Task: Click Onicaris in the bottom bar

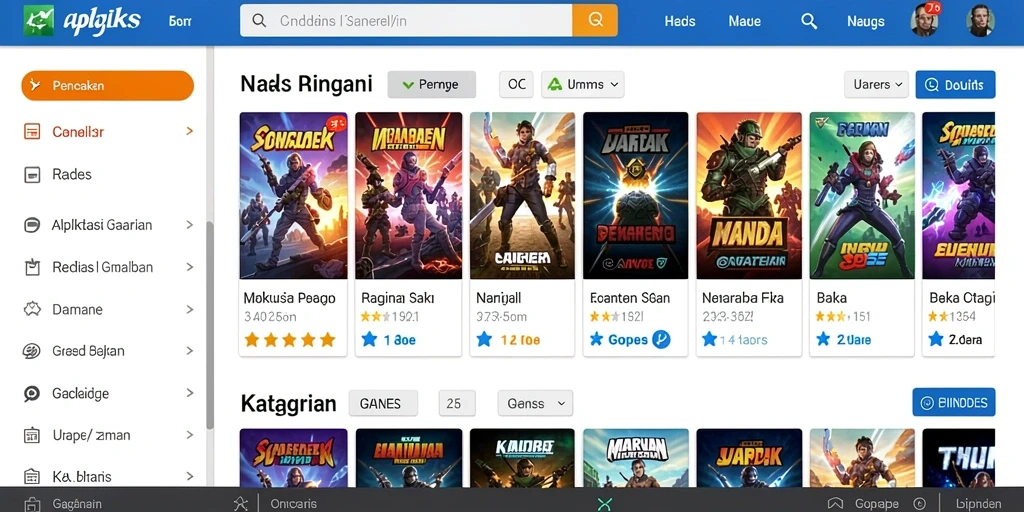Action: 294,504
